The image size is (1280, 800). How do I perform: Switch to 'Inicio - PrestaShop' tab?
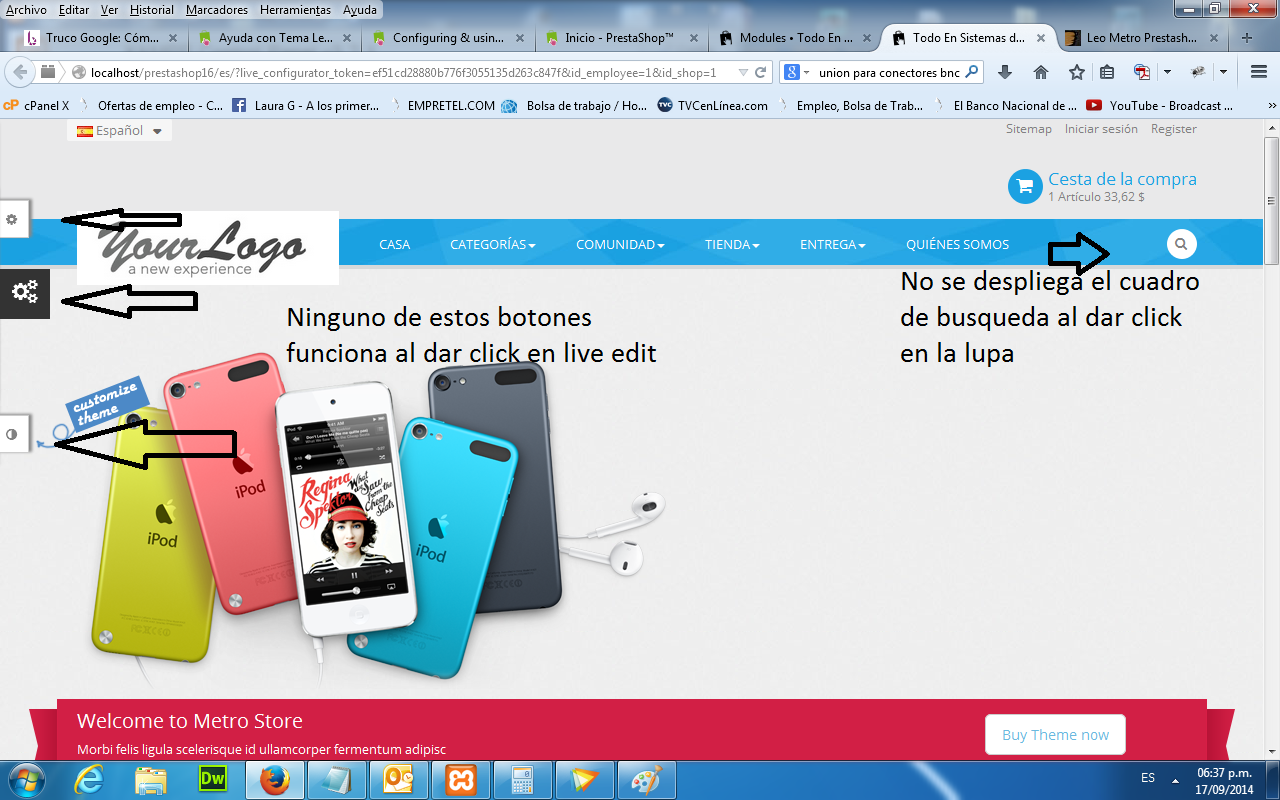pyautogui.click(x=620, y=38)
